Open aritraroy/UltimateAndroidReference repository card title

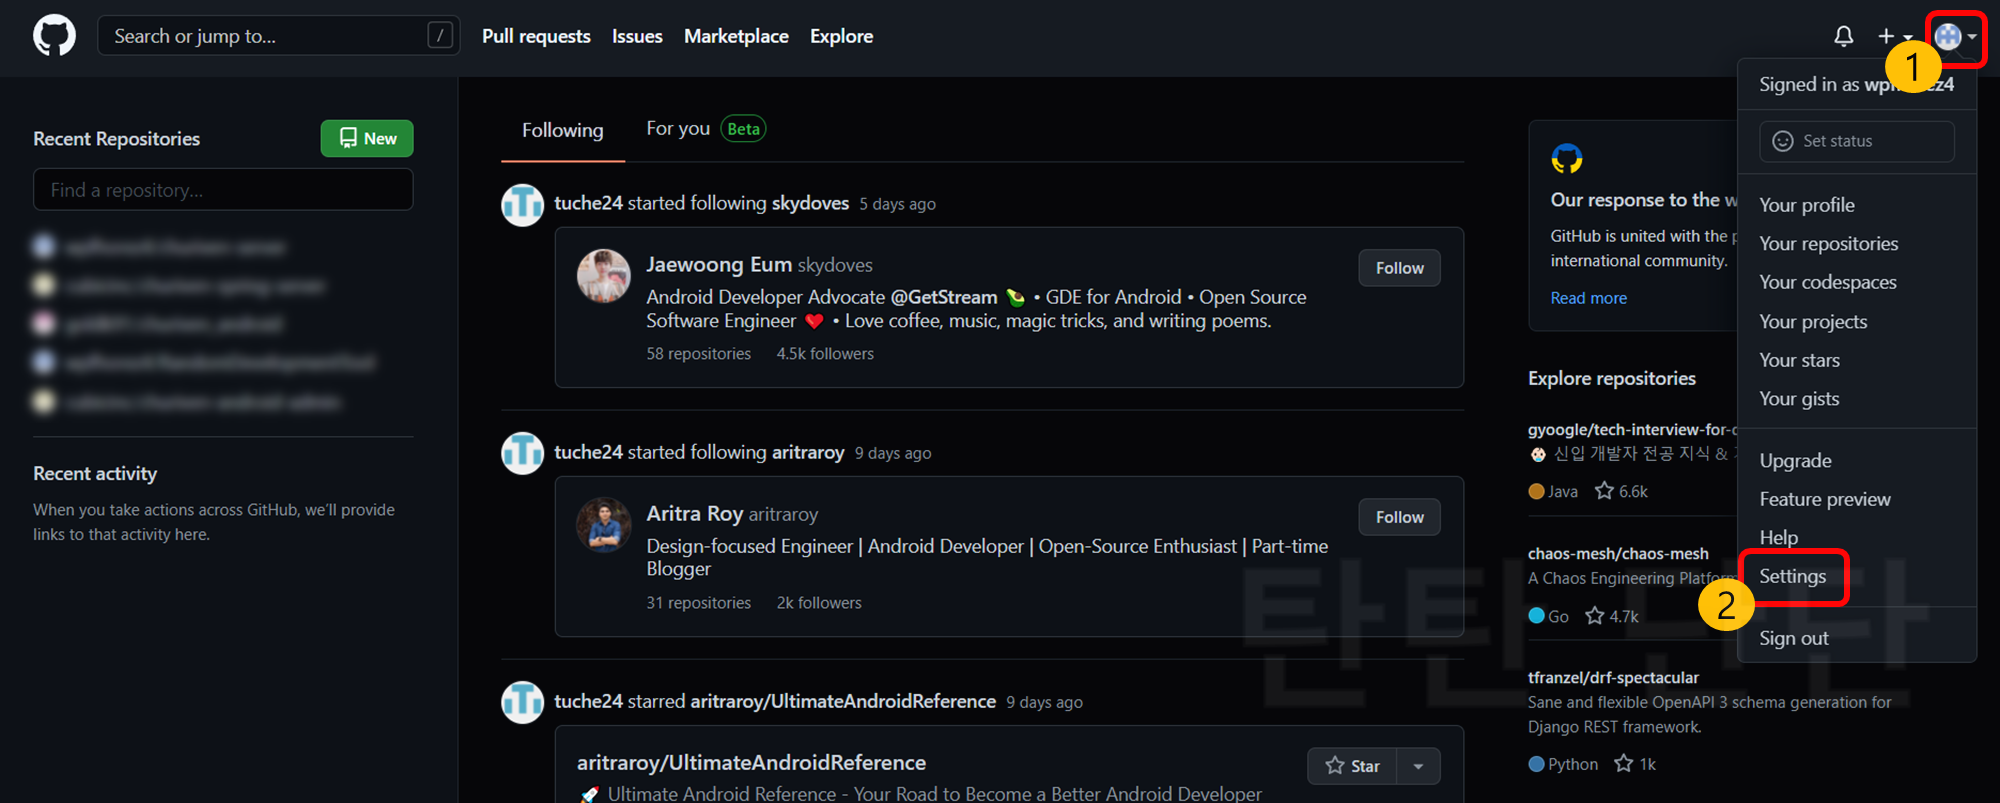tap(751, 762)
